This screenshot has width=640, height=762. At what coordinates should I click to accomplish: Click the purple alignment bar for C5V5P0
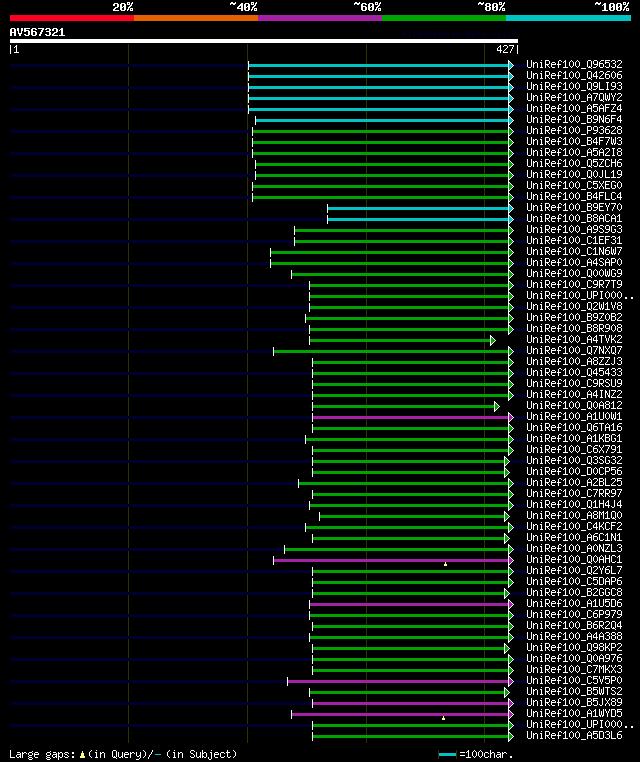pos(398,681)
